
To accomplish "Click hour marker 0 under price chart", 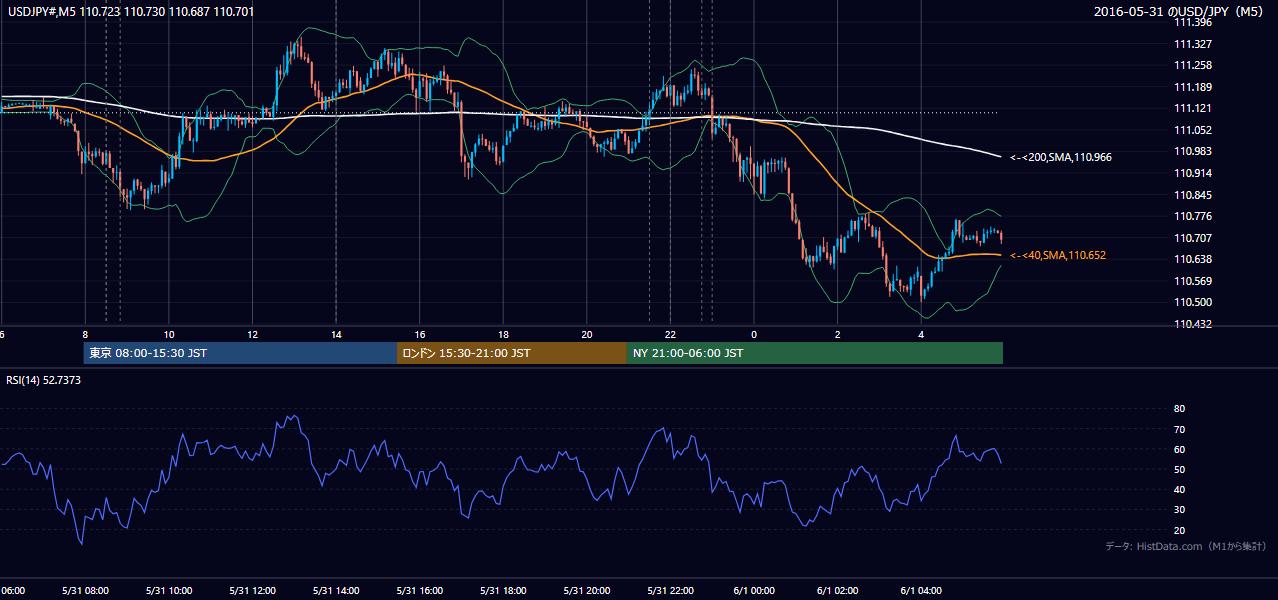I will click(x=754, y=334).
